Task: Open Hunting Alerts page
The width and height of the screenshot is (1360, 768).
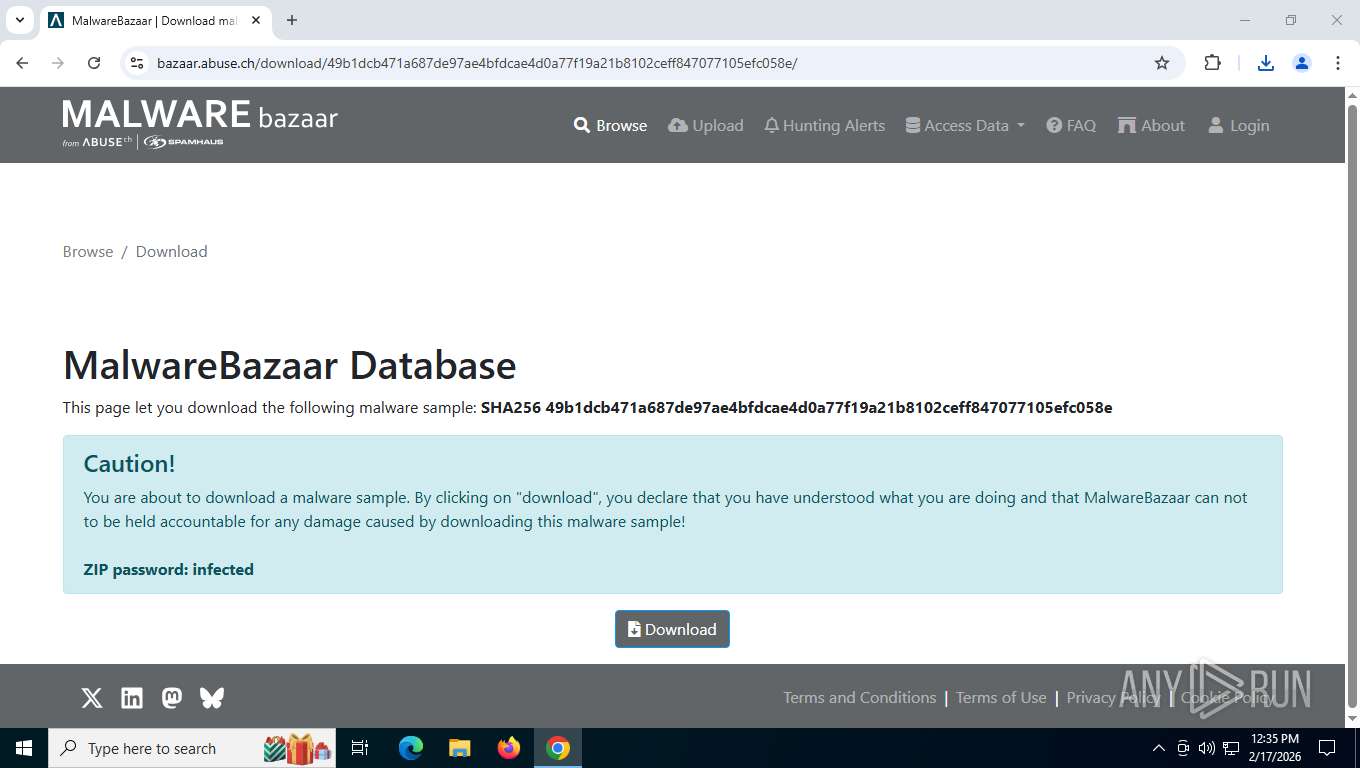Action: click(x=825, y=125)
